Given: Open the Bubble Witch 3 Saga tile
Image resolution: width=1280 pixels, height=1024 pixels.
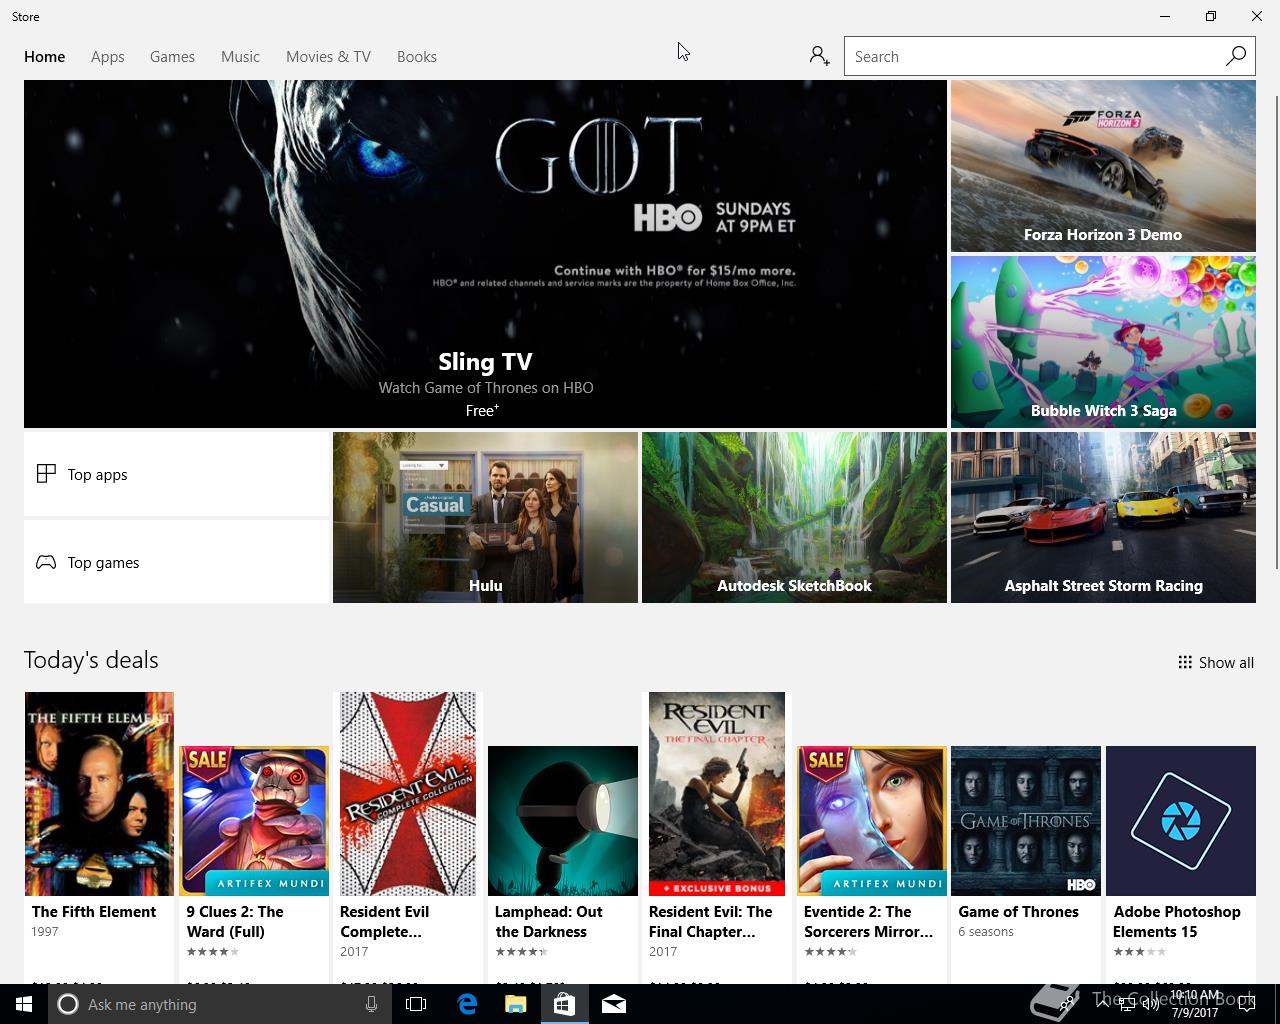Looking at the screenshot, I should coord(1103,342).
